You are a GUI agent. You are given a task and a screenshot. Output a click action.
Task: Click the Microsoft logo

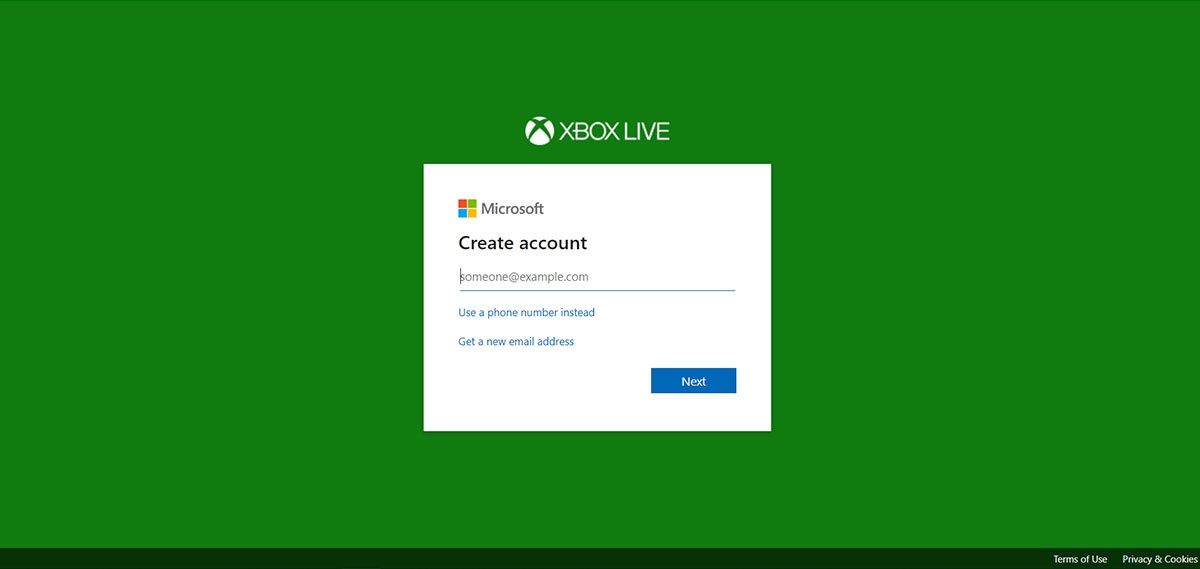[501, 208]
